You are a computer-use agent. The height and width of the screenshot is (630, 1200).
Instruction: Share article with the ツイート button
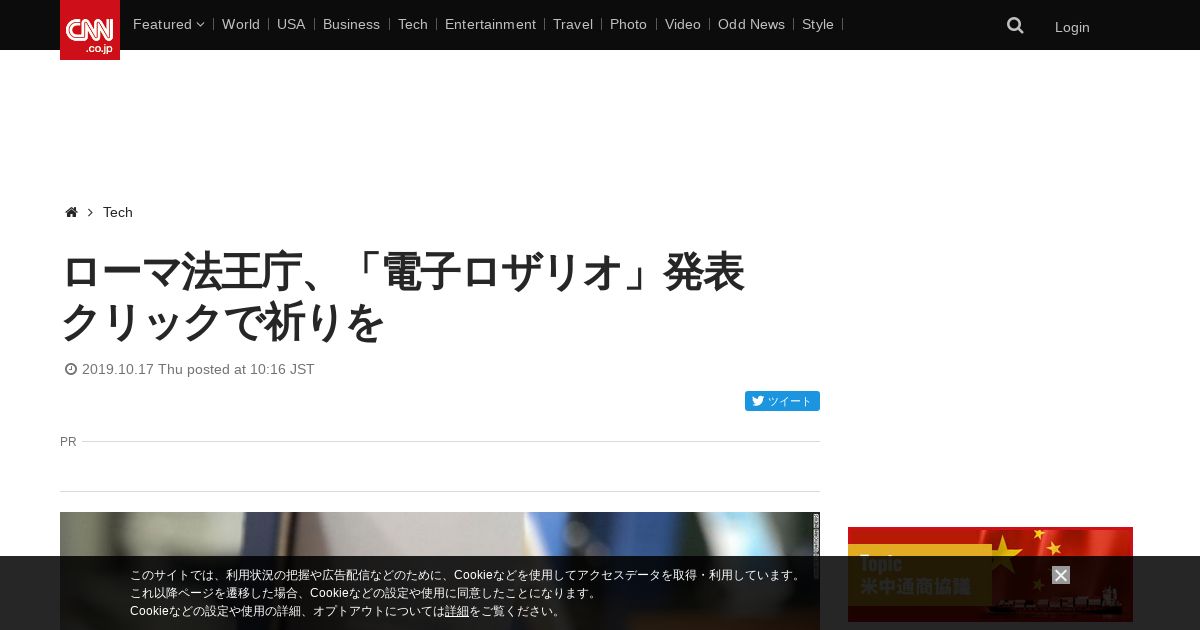(x=782, y=401)
